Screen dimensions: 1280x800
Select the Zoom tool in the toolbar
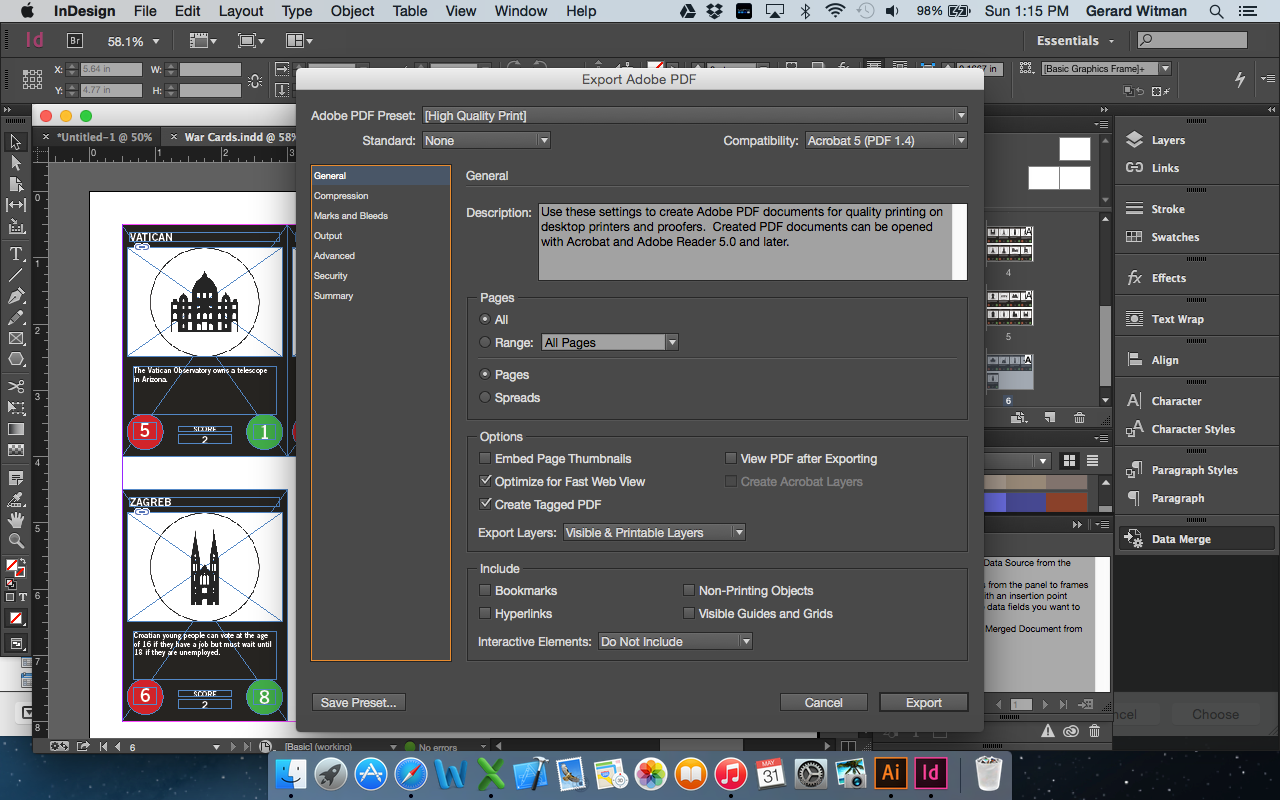tap(14, 538)
